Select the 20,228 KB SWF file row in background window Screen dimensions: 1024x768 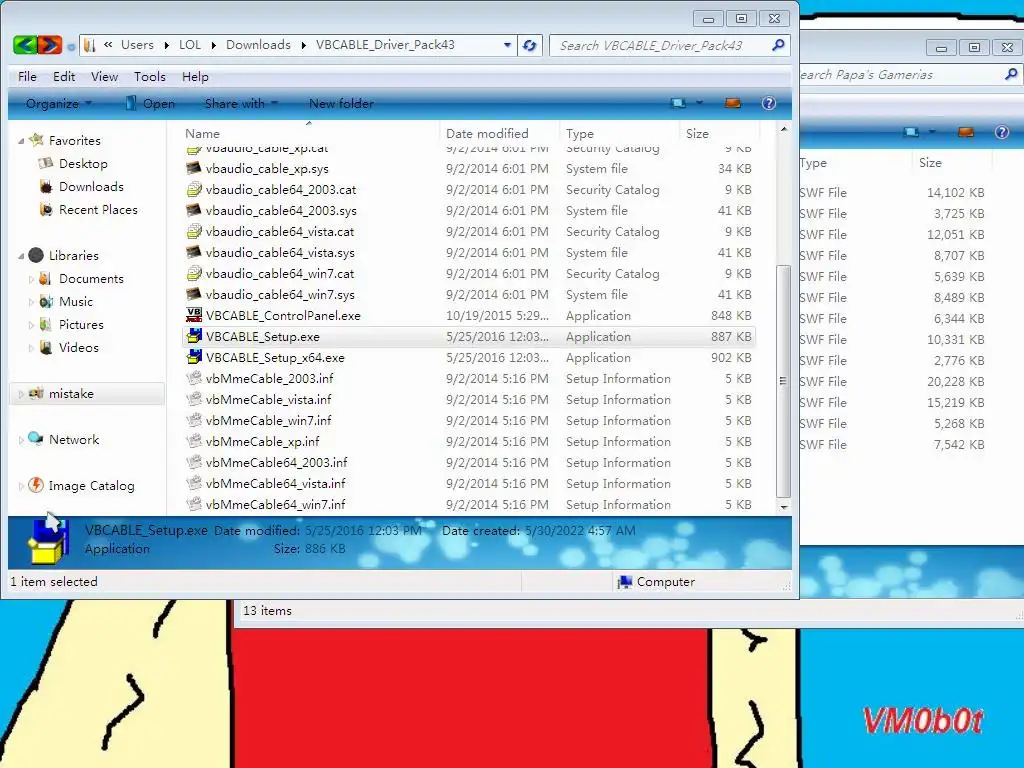[x=895, y=381]
